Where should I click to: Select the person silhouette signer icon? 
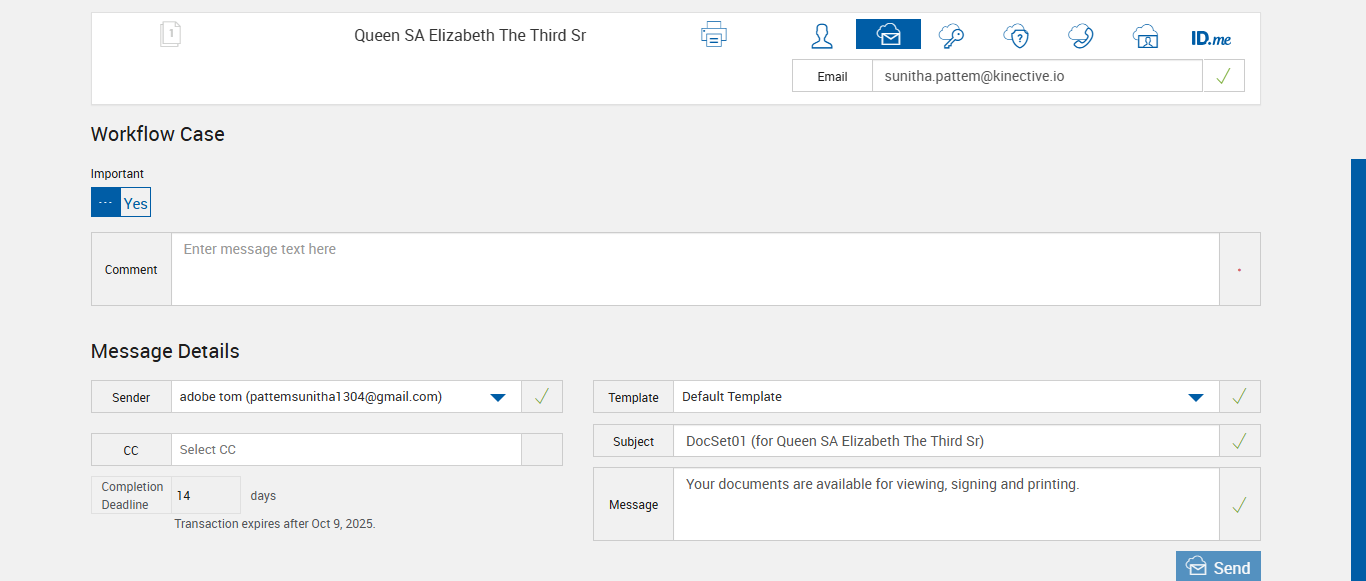tap(822, 36)
